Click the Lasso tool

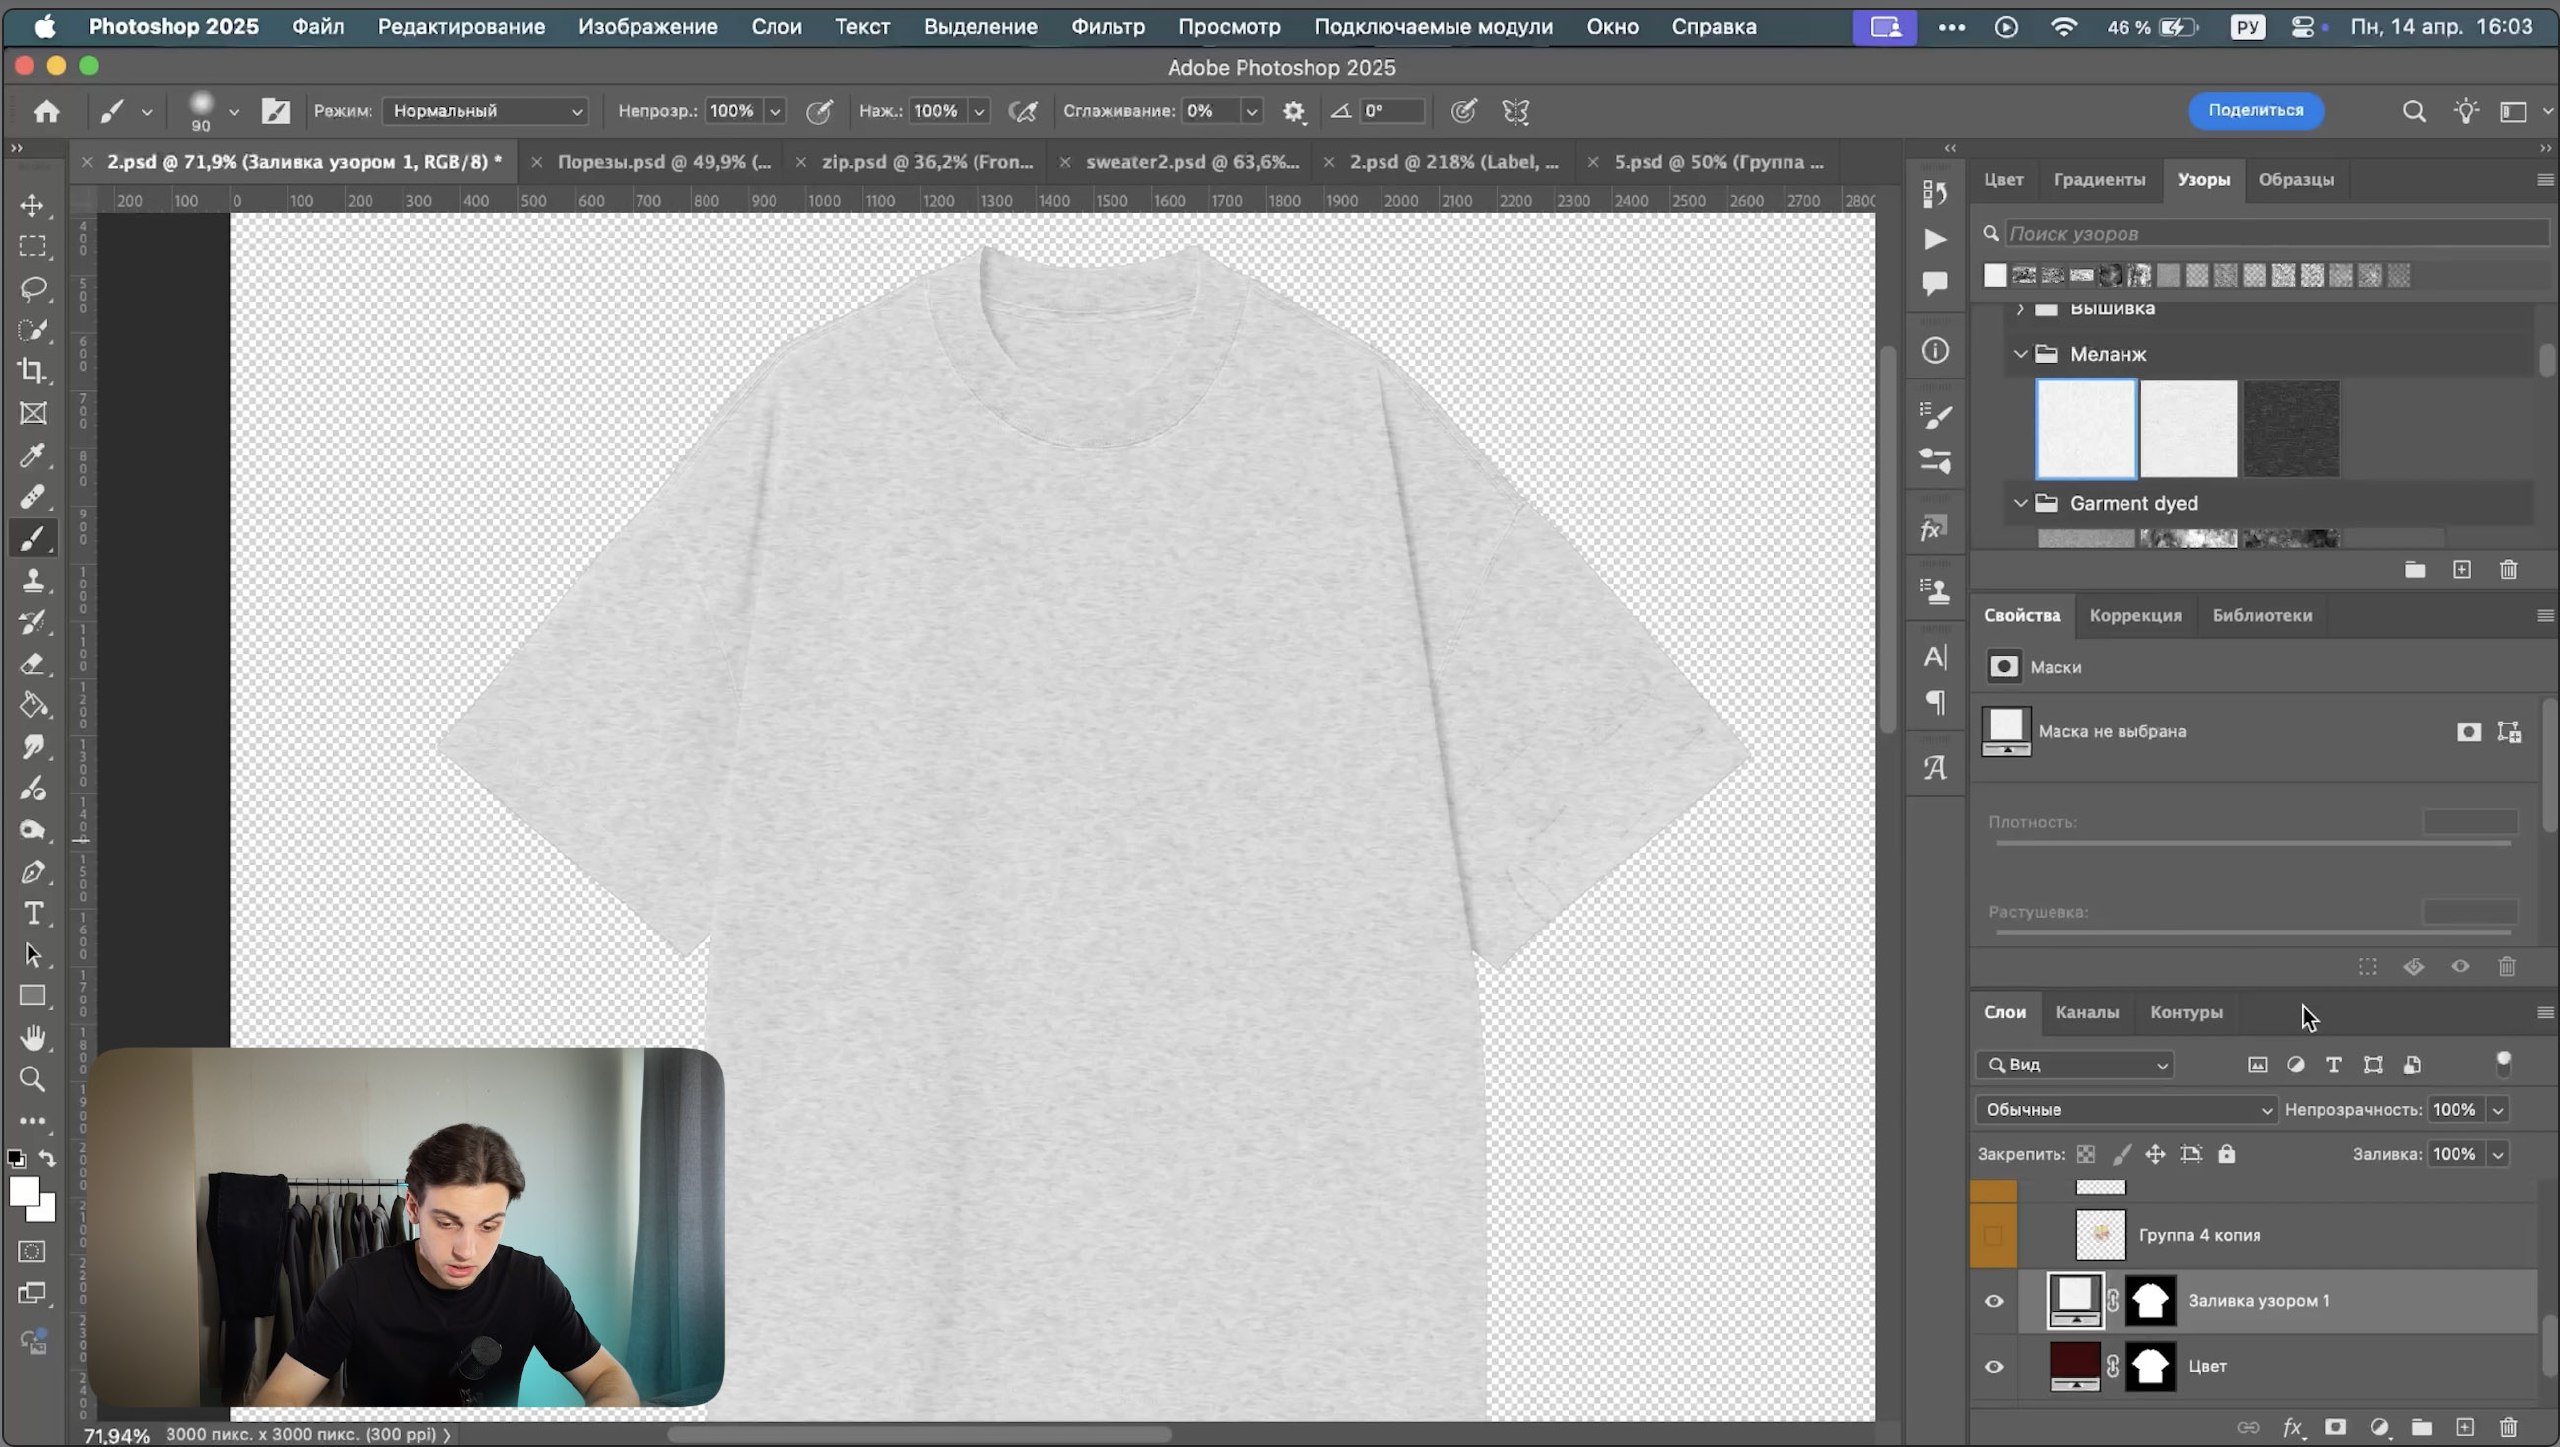pyautogui.click(x=32, y=289)
